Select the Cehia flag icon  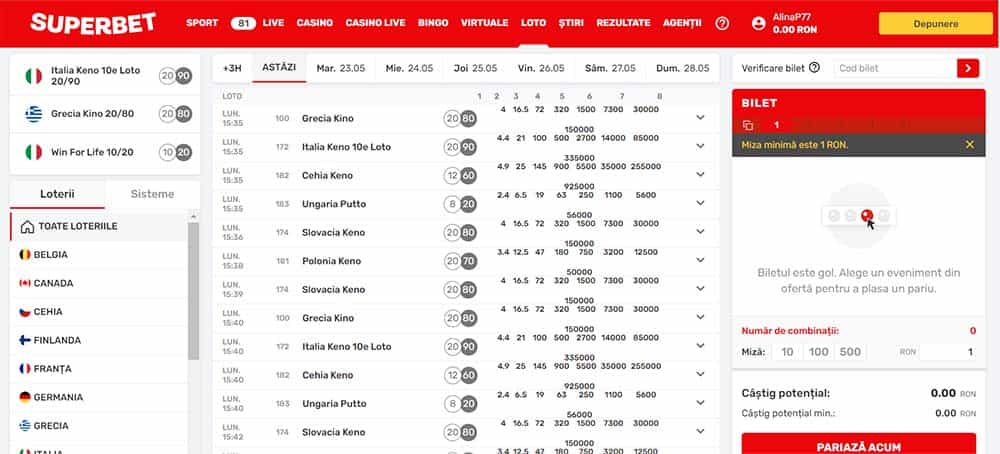click(25, 312)
